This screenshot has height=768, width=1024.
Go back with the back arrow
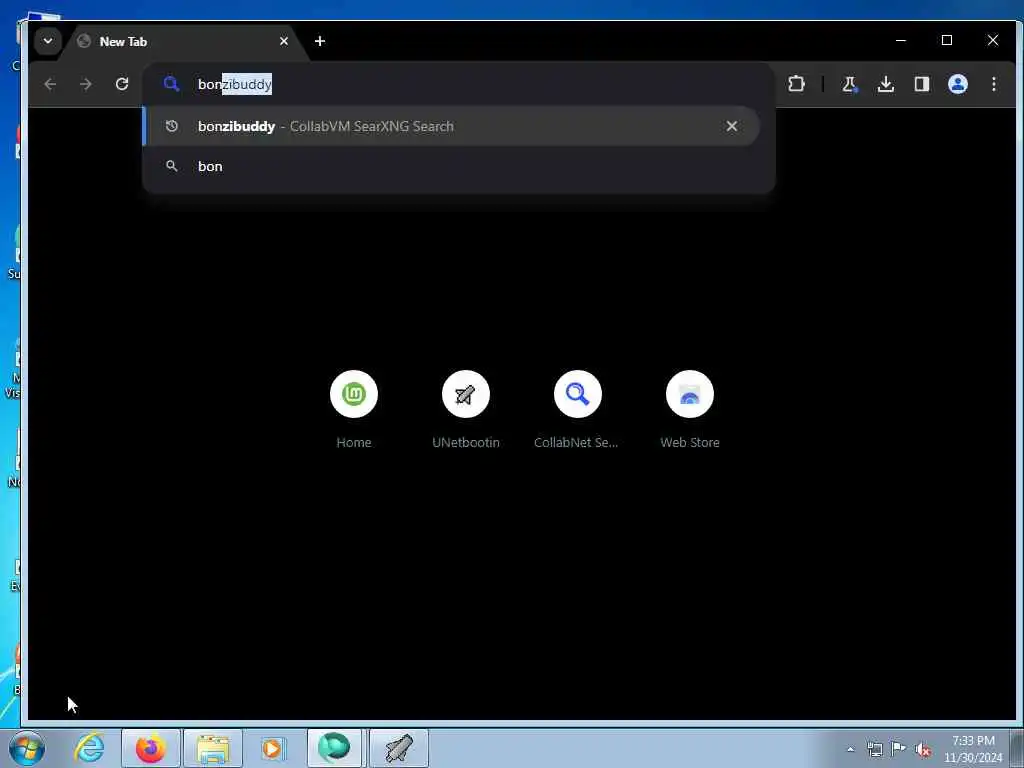[50, 84]
